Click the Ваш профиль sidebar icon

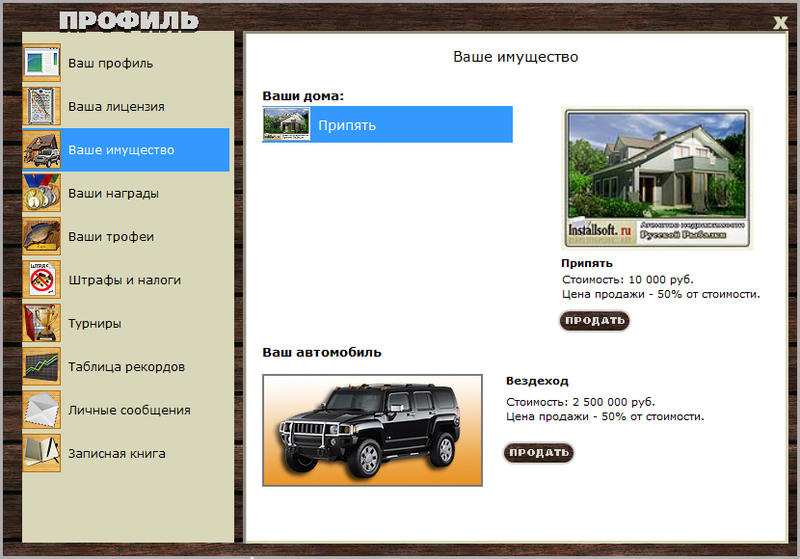pyautogui.click(x=41, y=63)
